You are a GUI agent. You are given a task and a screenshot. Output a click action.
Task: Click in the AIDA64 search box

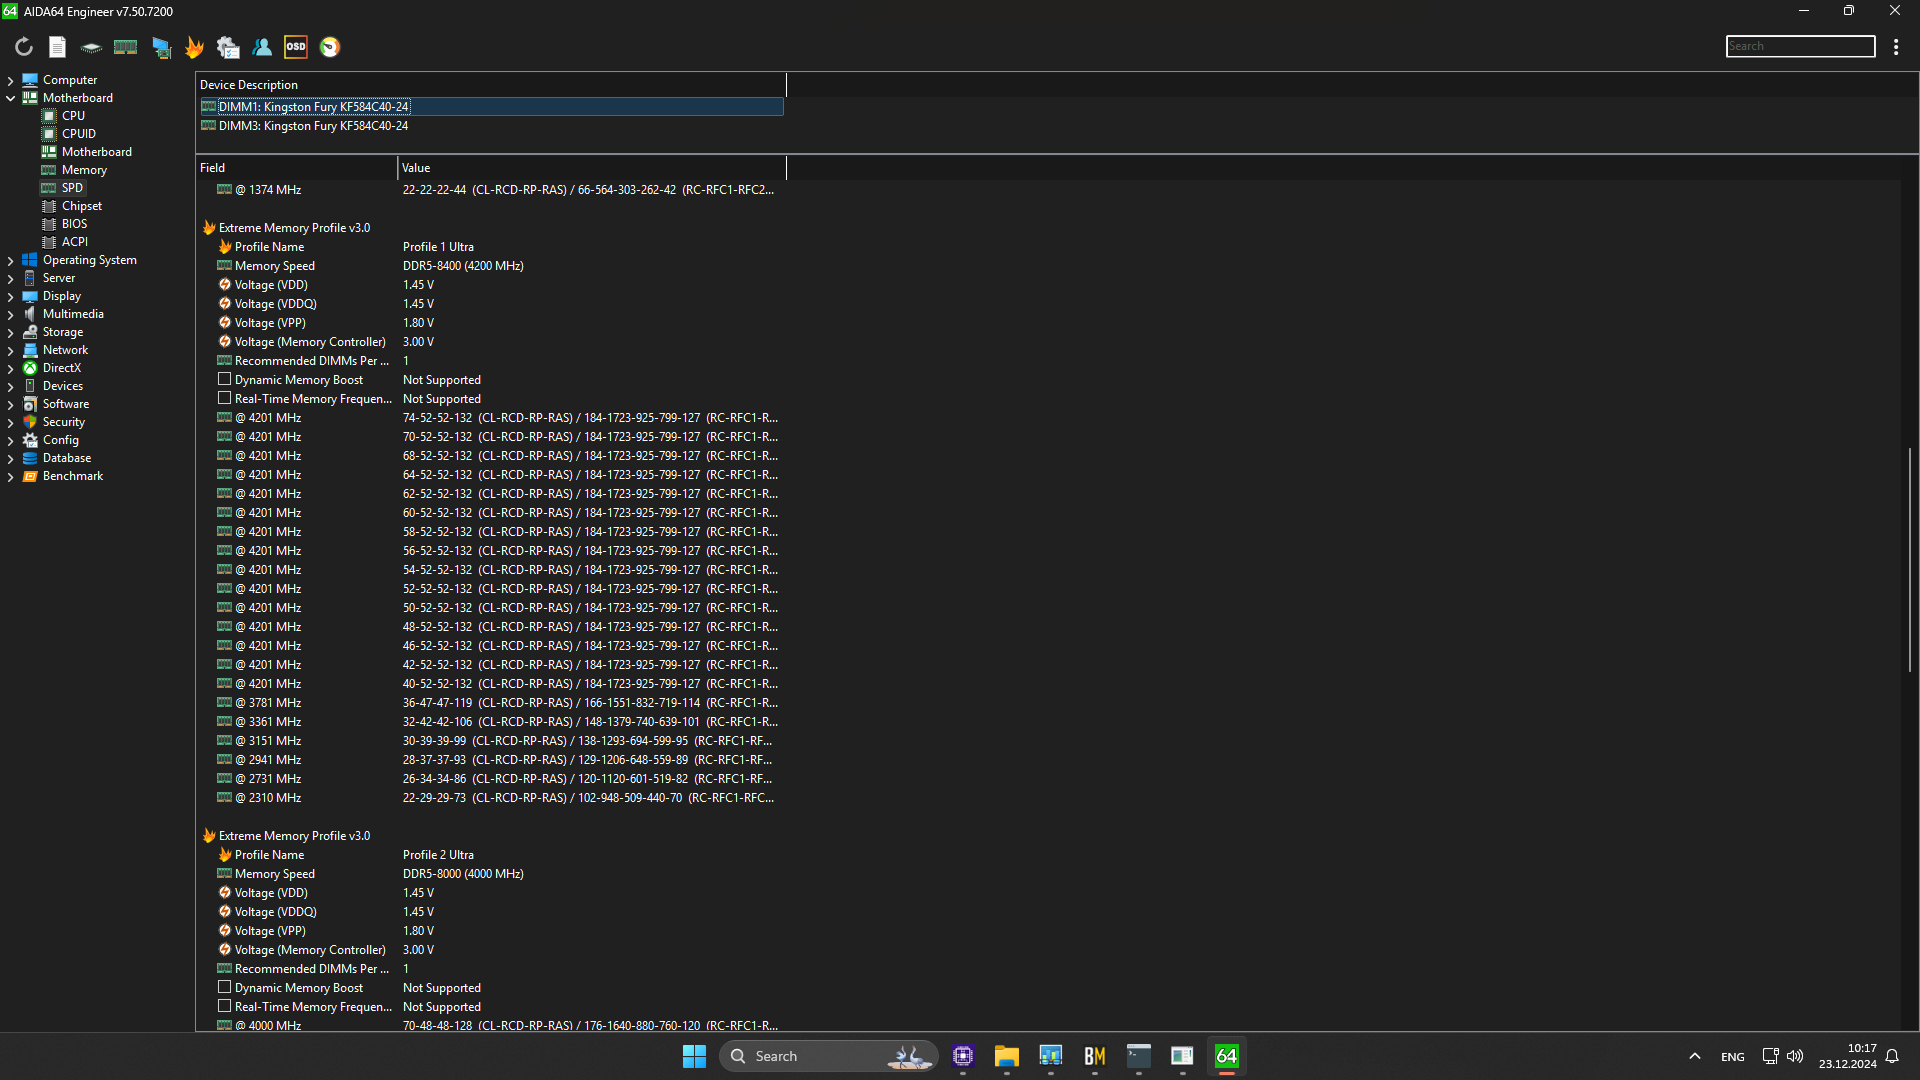point(1800,46)
